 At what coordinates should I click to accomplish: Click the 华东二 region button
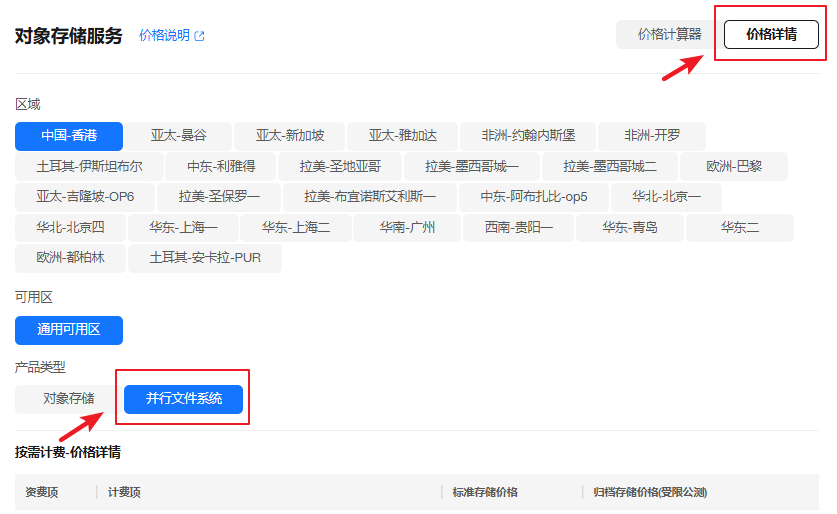pyautogui.click(x=740, y=228)
